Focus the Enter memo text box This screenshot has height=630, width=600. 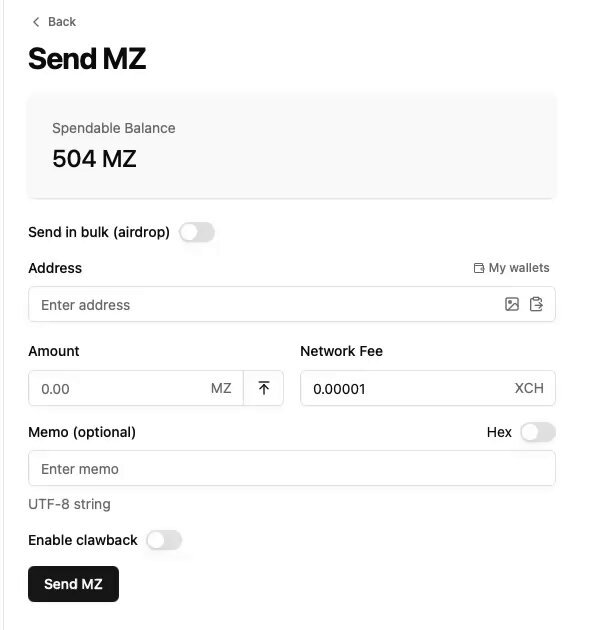click(292, 468)
